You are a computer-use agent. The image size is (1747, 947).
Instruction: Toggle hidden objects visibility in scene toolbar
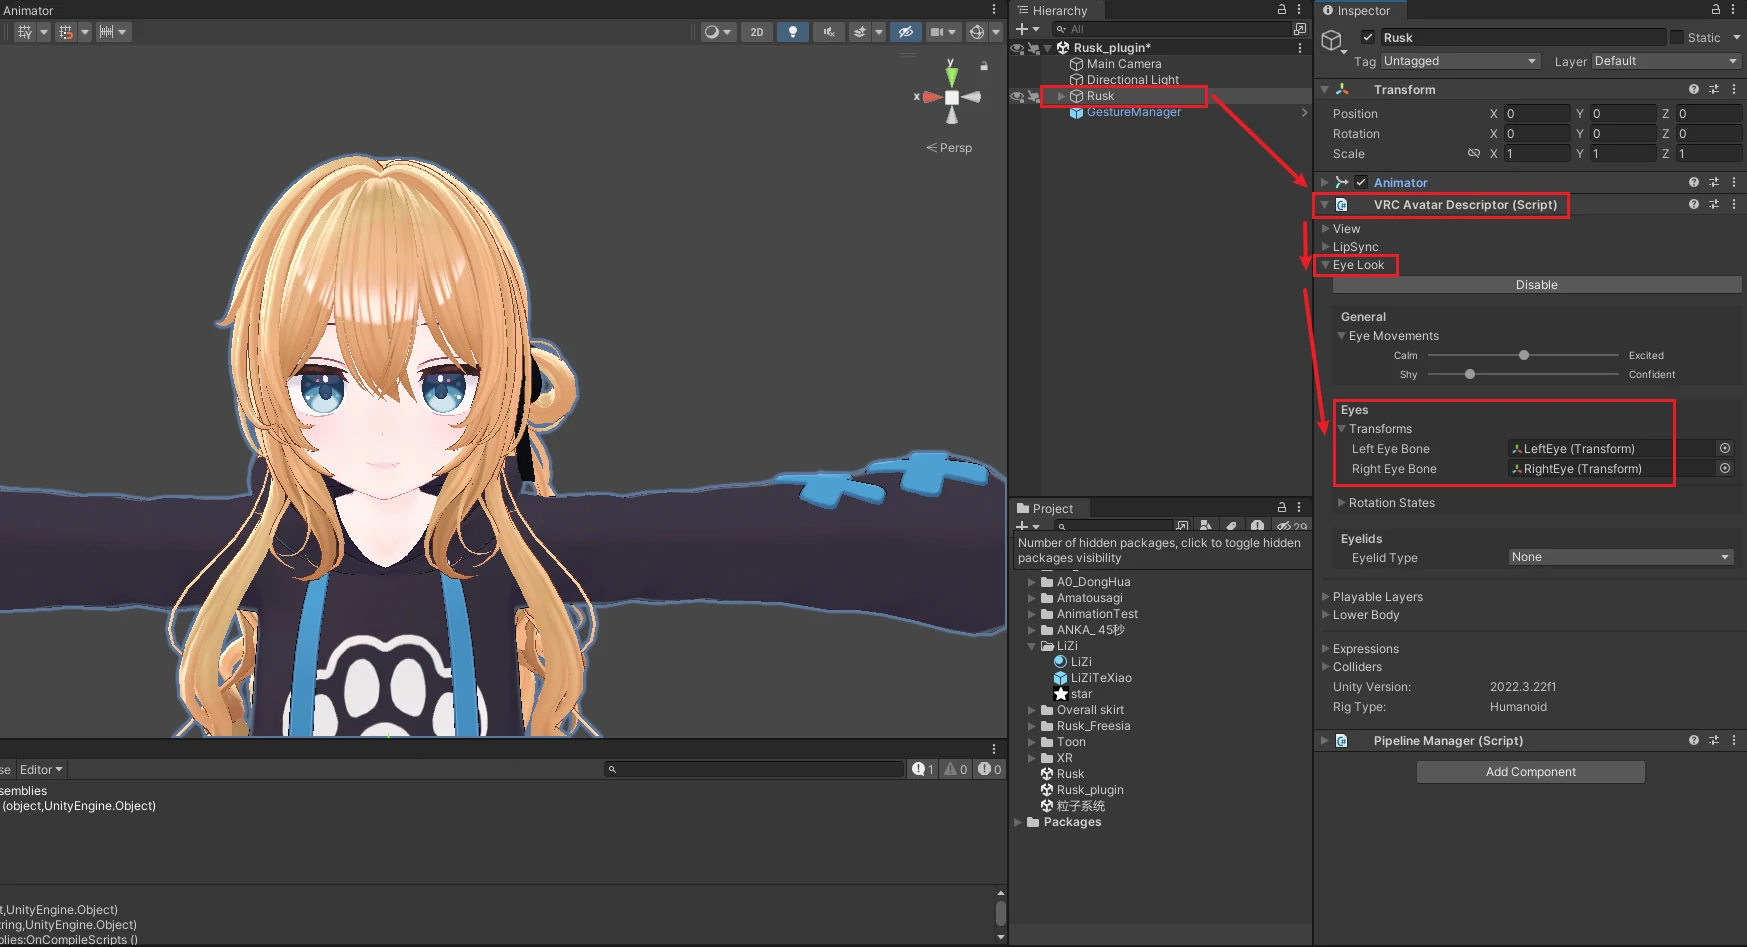point(906,32)
